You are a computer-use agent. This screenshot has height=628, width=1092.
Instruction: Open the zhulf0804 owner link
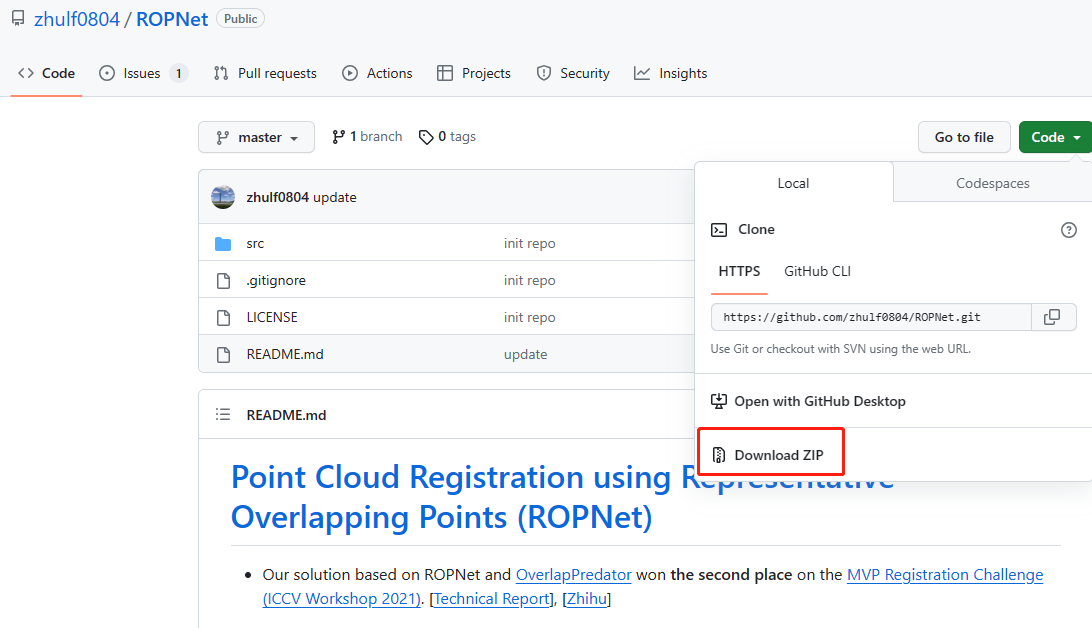click(77, 19)
